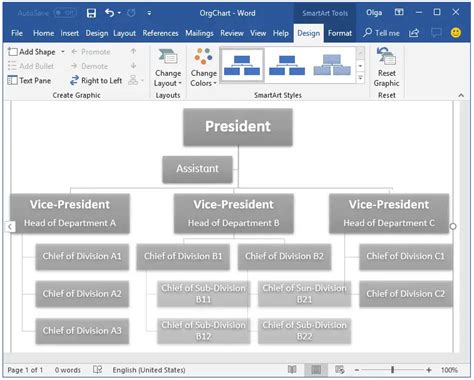Open the org chart Layout dropdown icon
474x380 pixels.
(x=136, y=80)
